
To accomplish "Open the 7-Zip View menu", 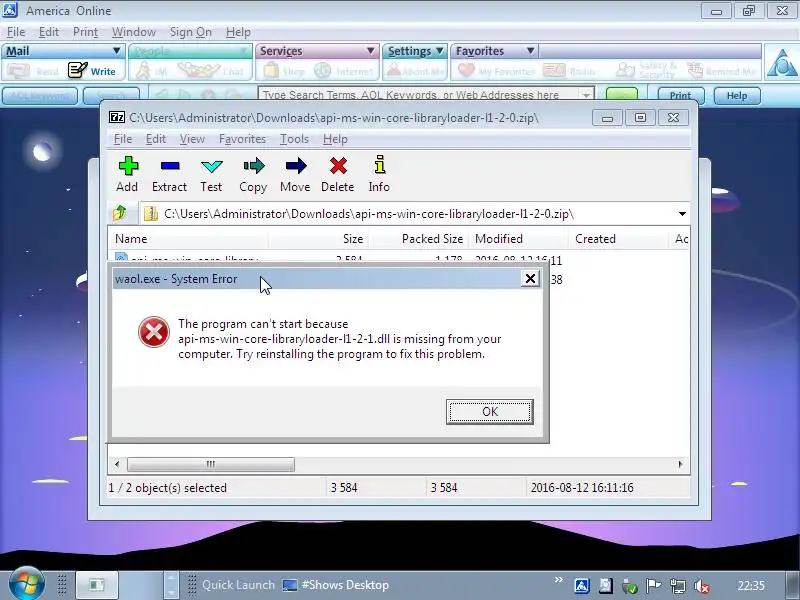I will [x=192, y=139].
